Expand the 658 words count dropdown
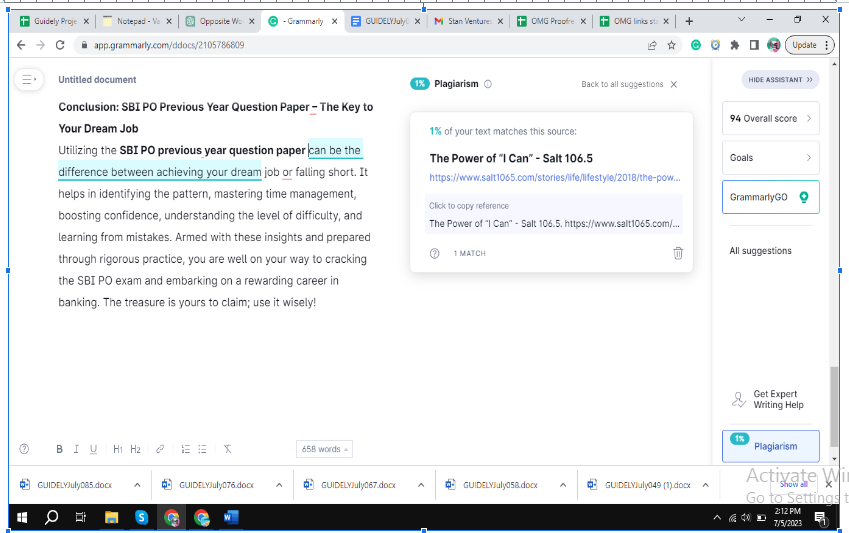This screenshot has height=533, width=849. pyautogui.click(x=324, y=449)
